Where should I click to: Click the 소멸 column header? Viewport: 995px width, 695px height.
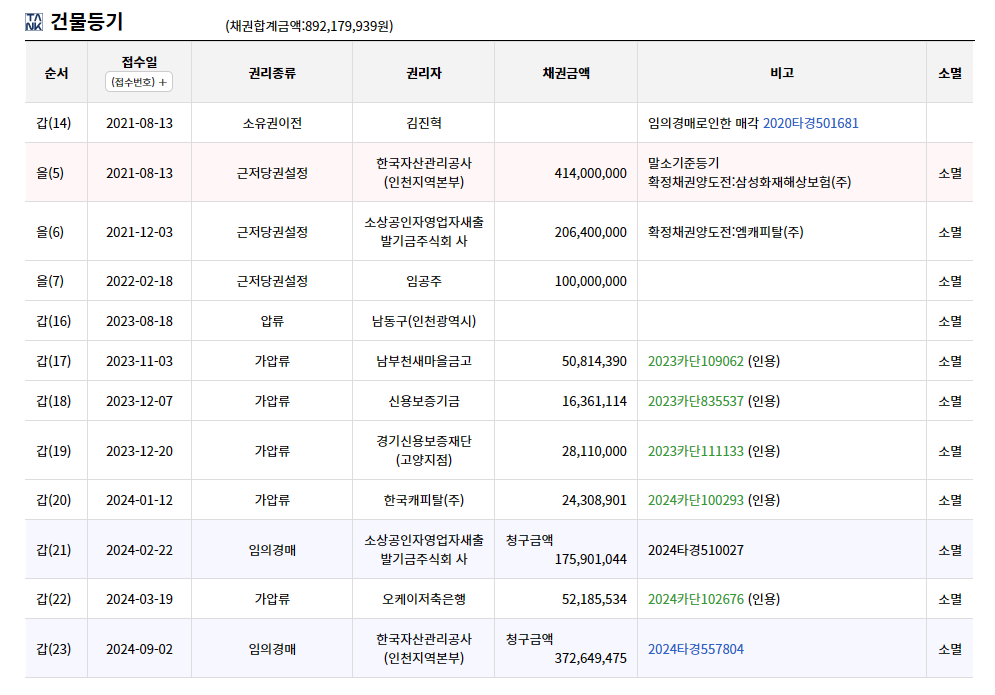point(950,73)
